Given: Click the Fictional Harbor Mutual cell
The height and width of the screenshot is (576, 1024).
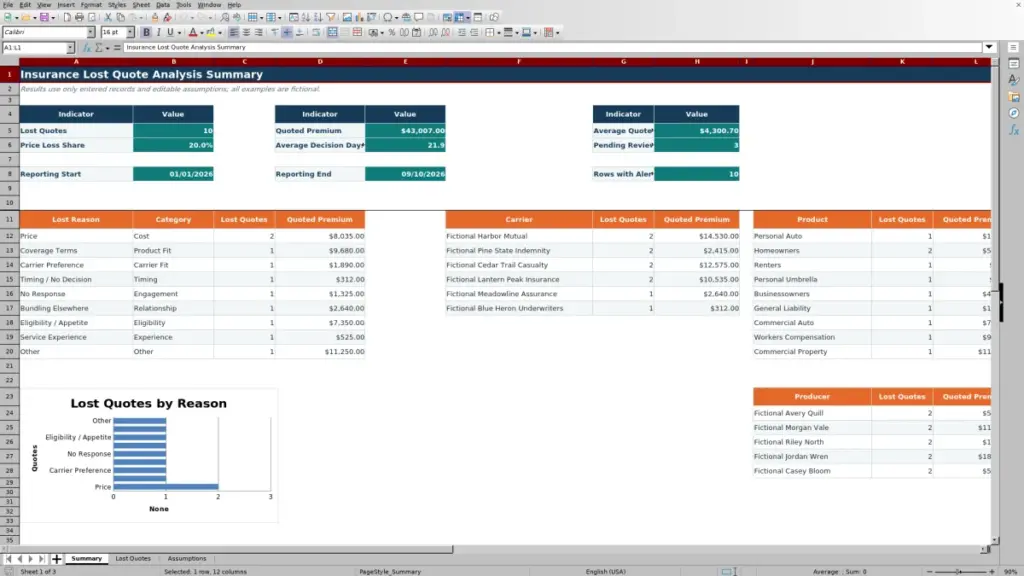Looking at the screenshot, I should tap(519, 236).
